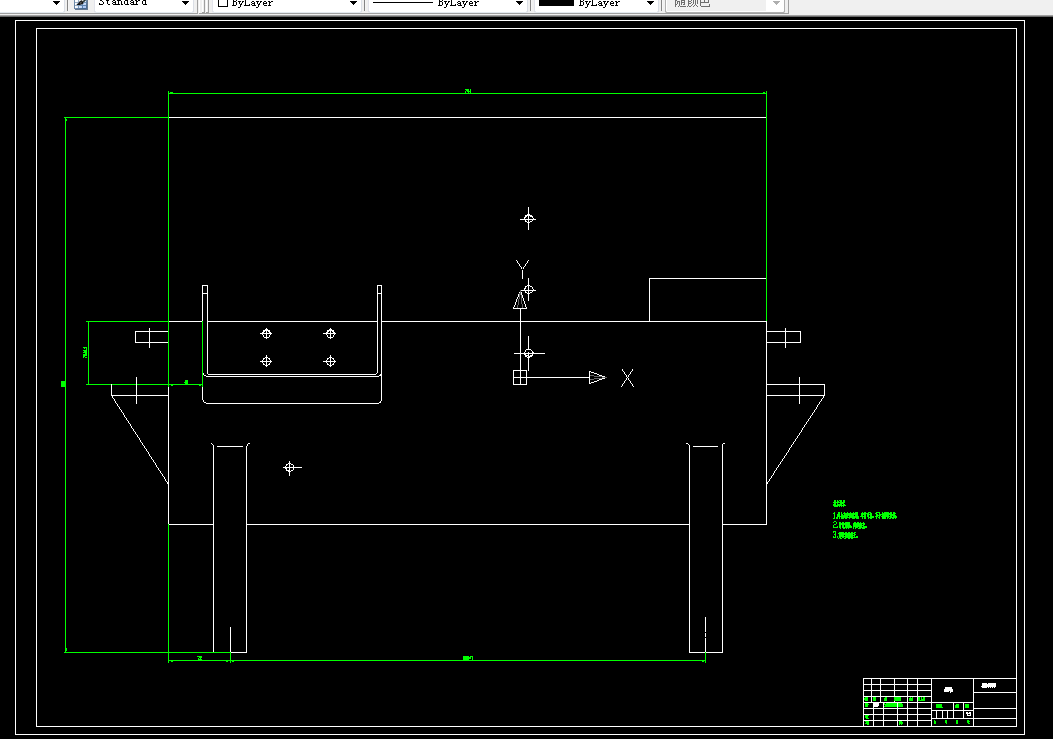Select the bottom-left bolt hole marker in the tray

pos(266,361)
